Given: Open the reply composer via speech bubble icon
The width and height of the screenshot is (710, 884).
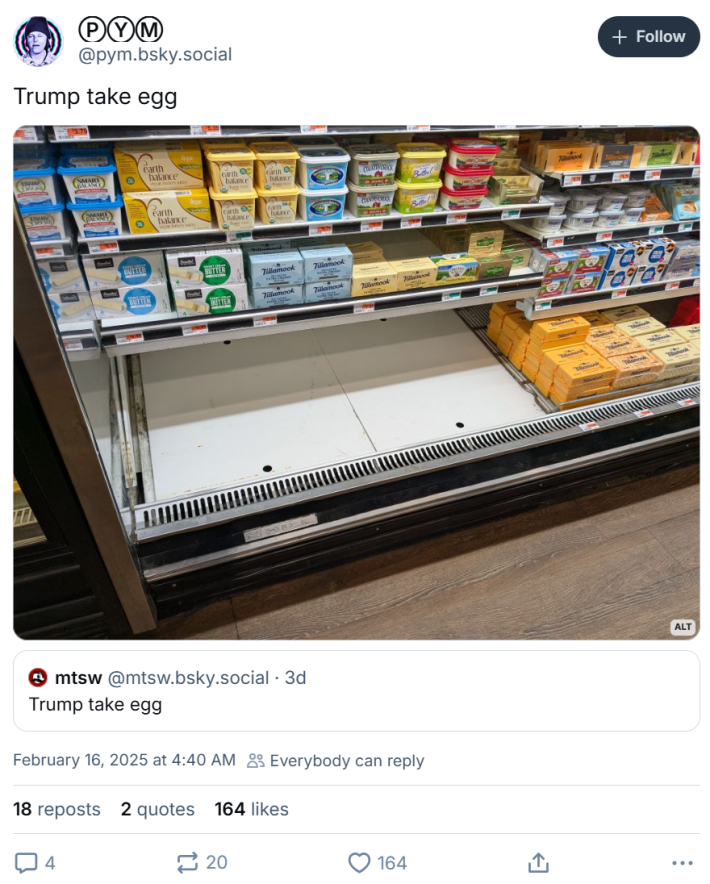Looking at the screenshot, I should pos(26,862).
